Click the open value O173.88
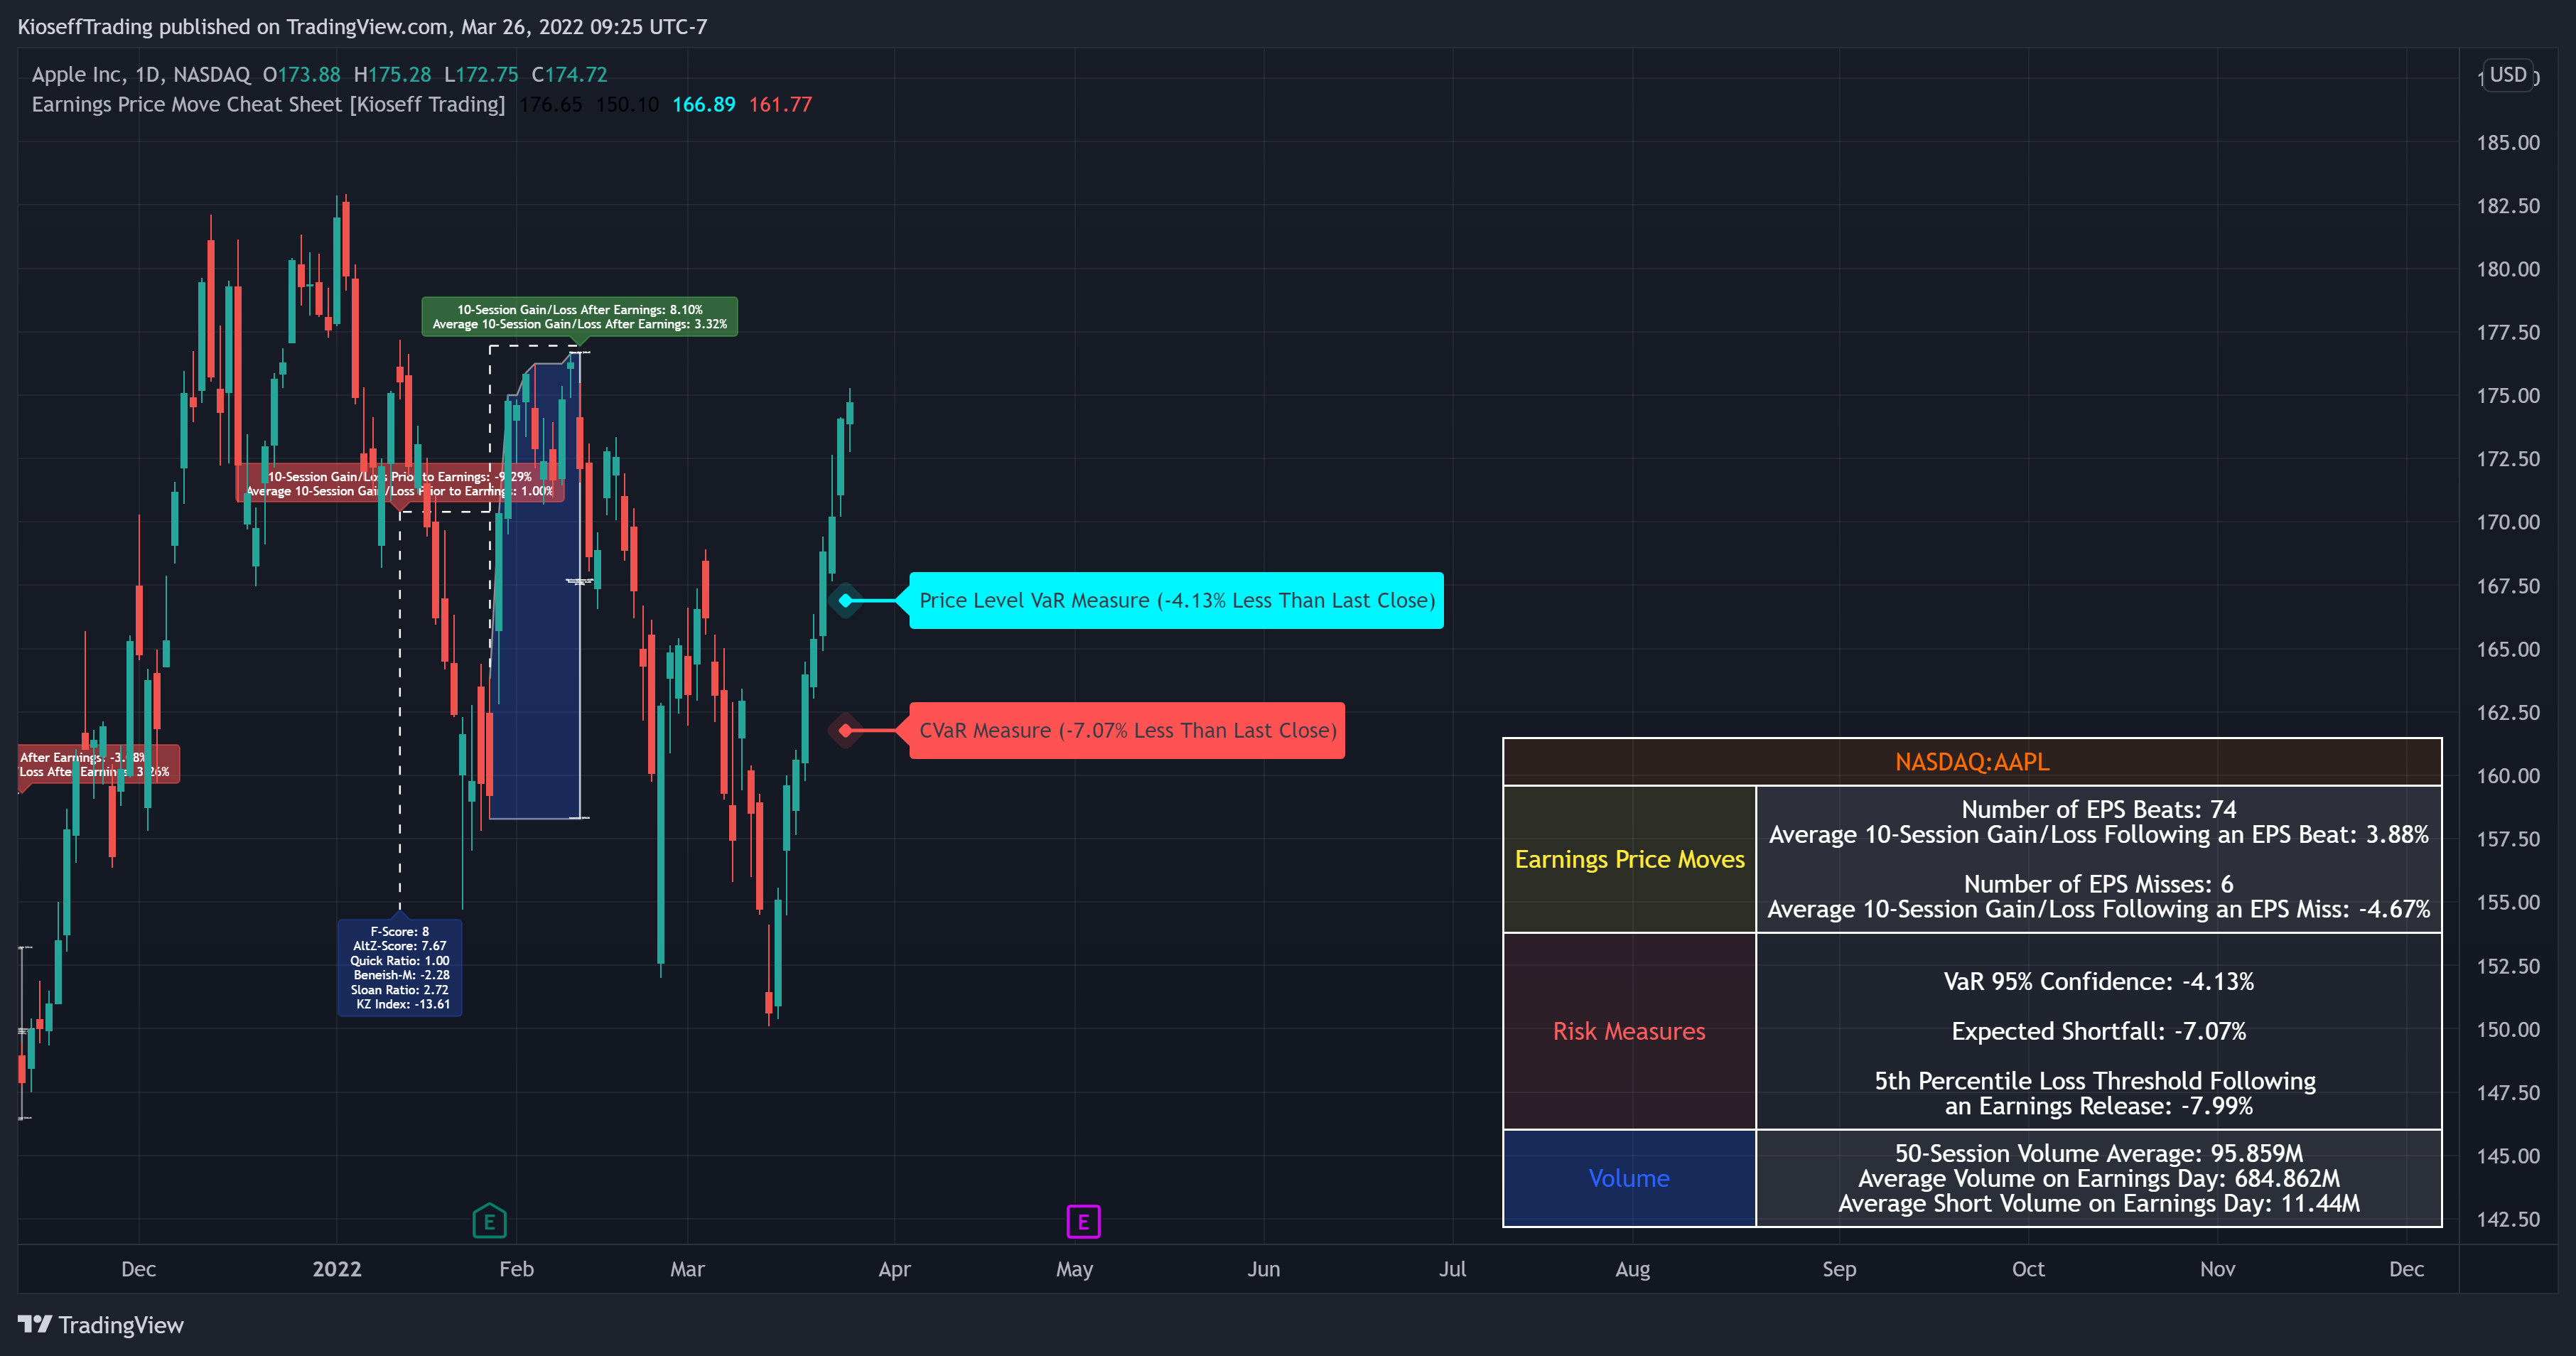Viewport: 2576px width, 1356px height. coord(301,75)
